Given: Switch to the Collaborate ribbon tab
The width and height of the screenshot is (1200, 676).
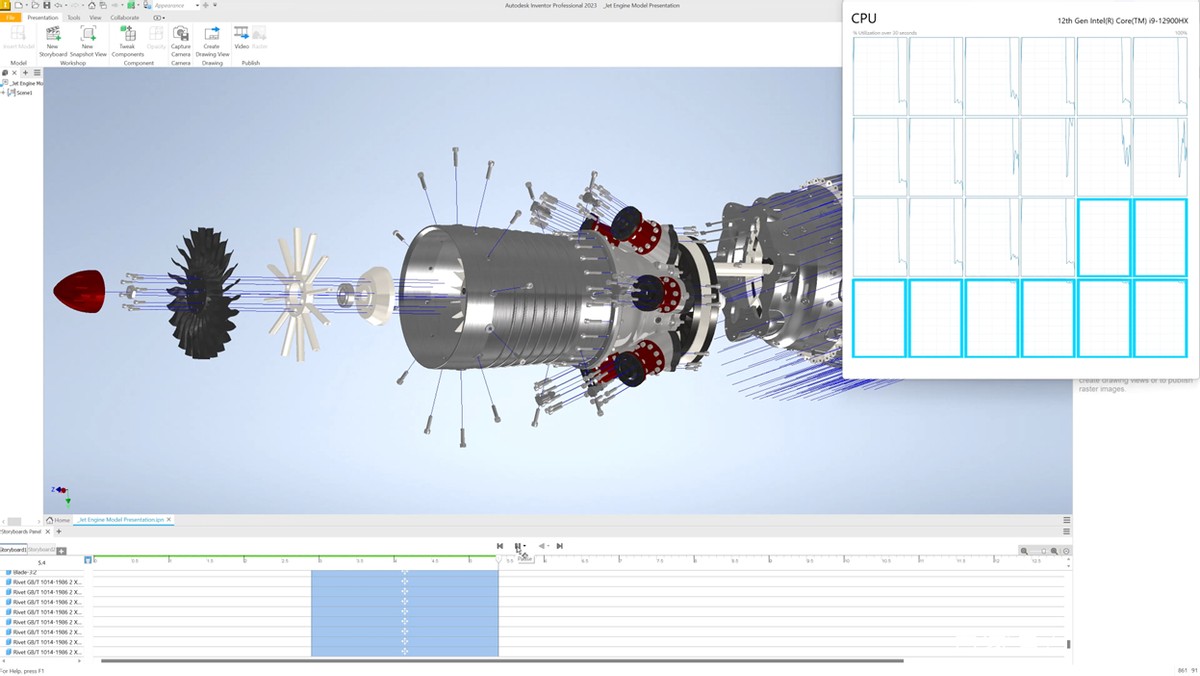Looking at the screenshot, I should pyautogui.click(x=125, y=18).
